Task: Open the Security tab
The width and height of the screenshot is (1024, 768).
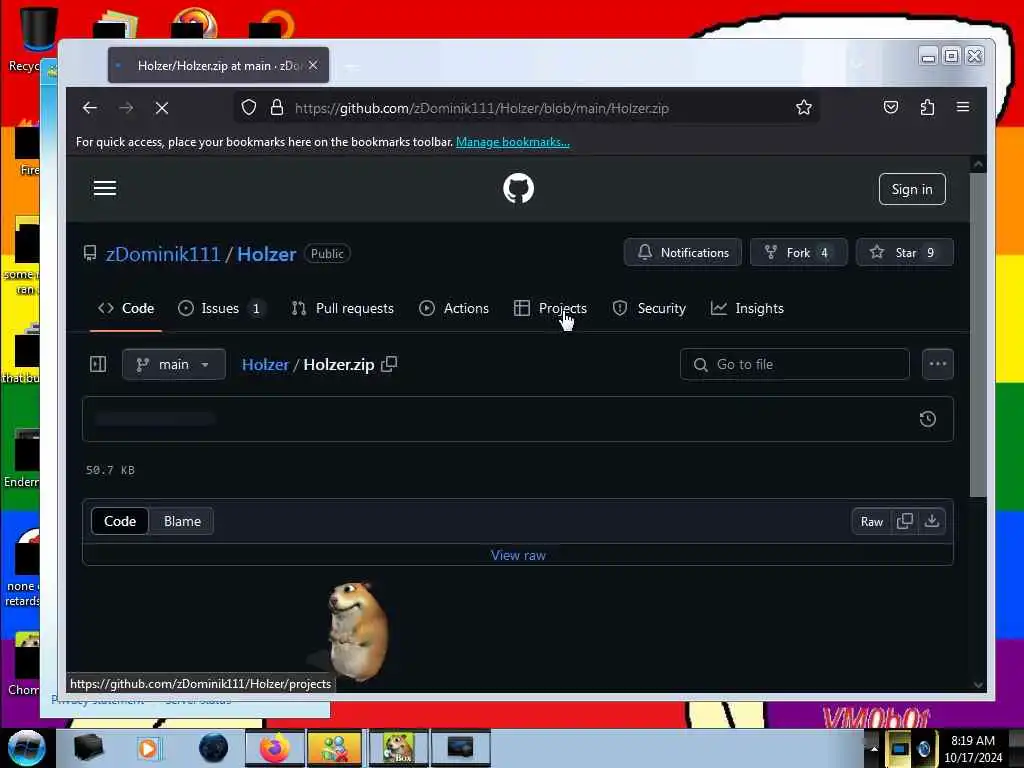Action: 649,308
